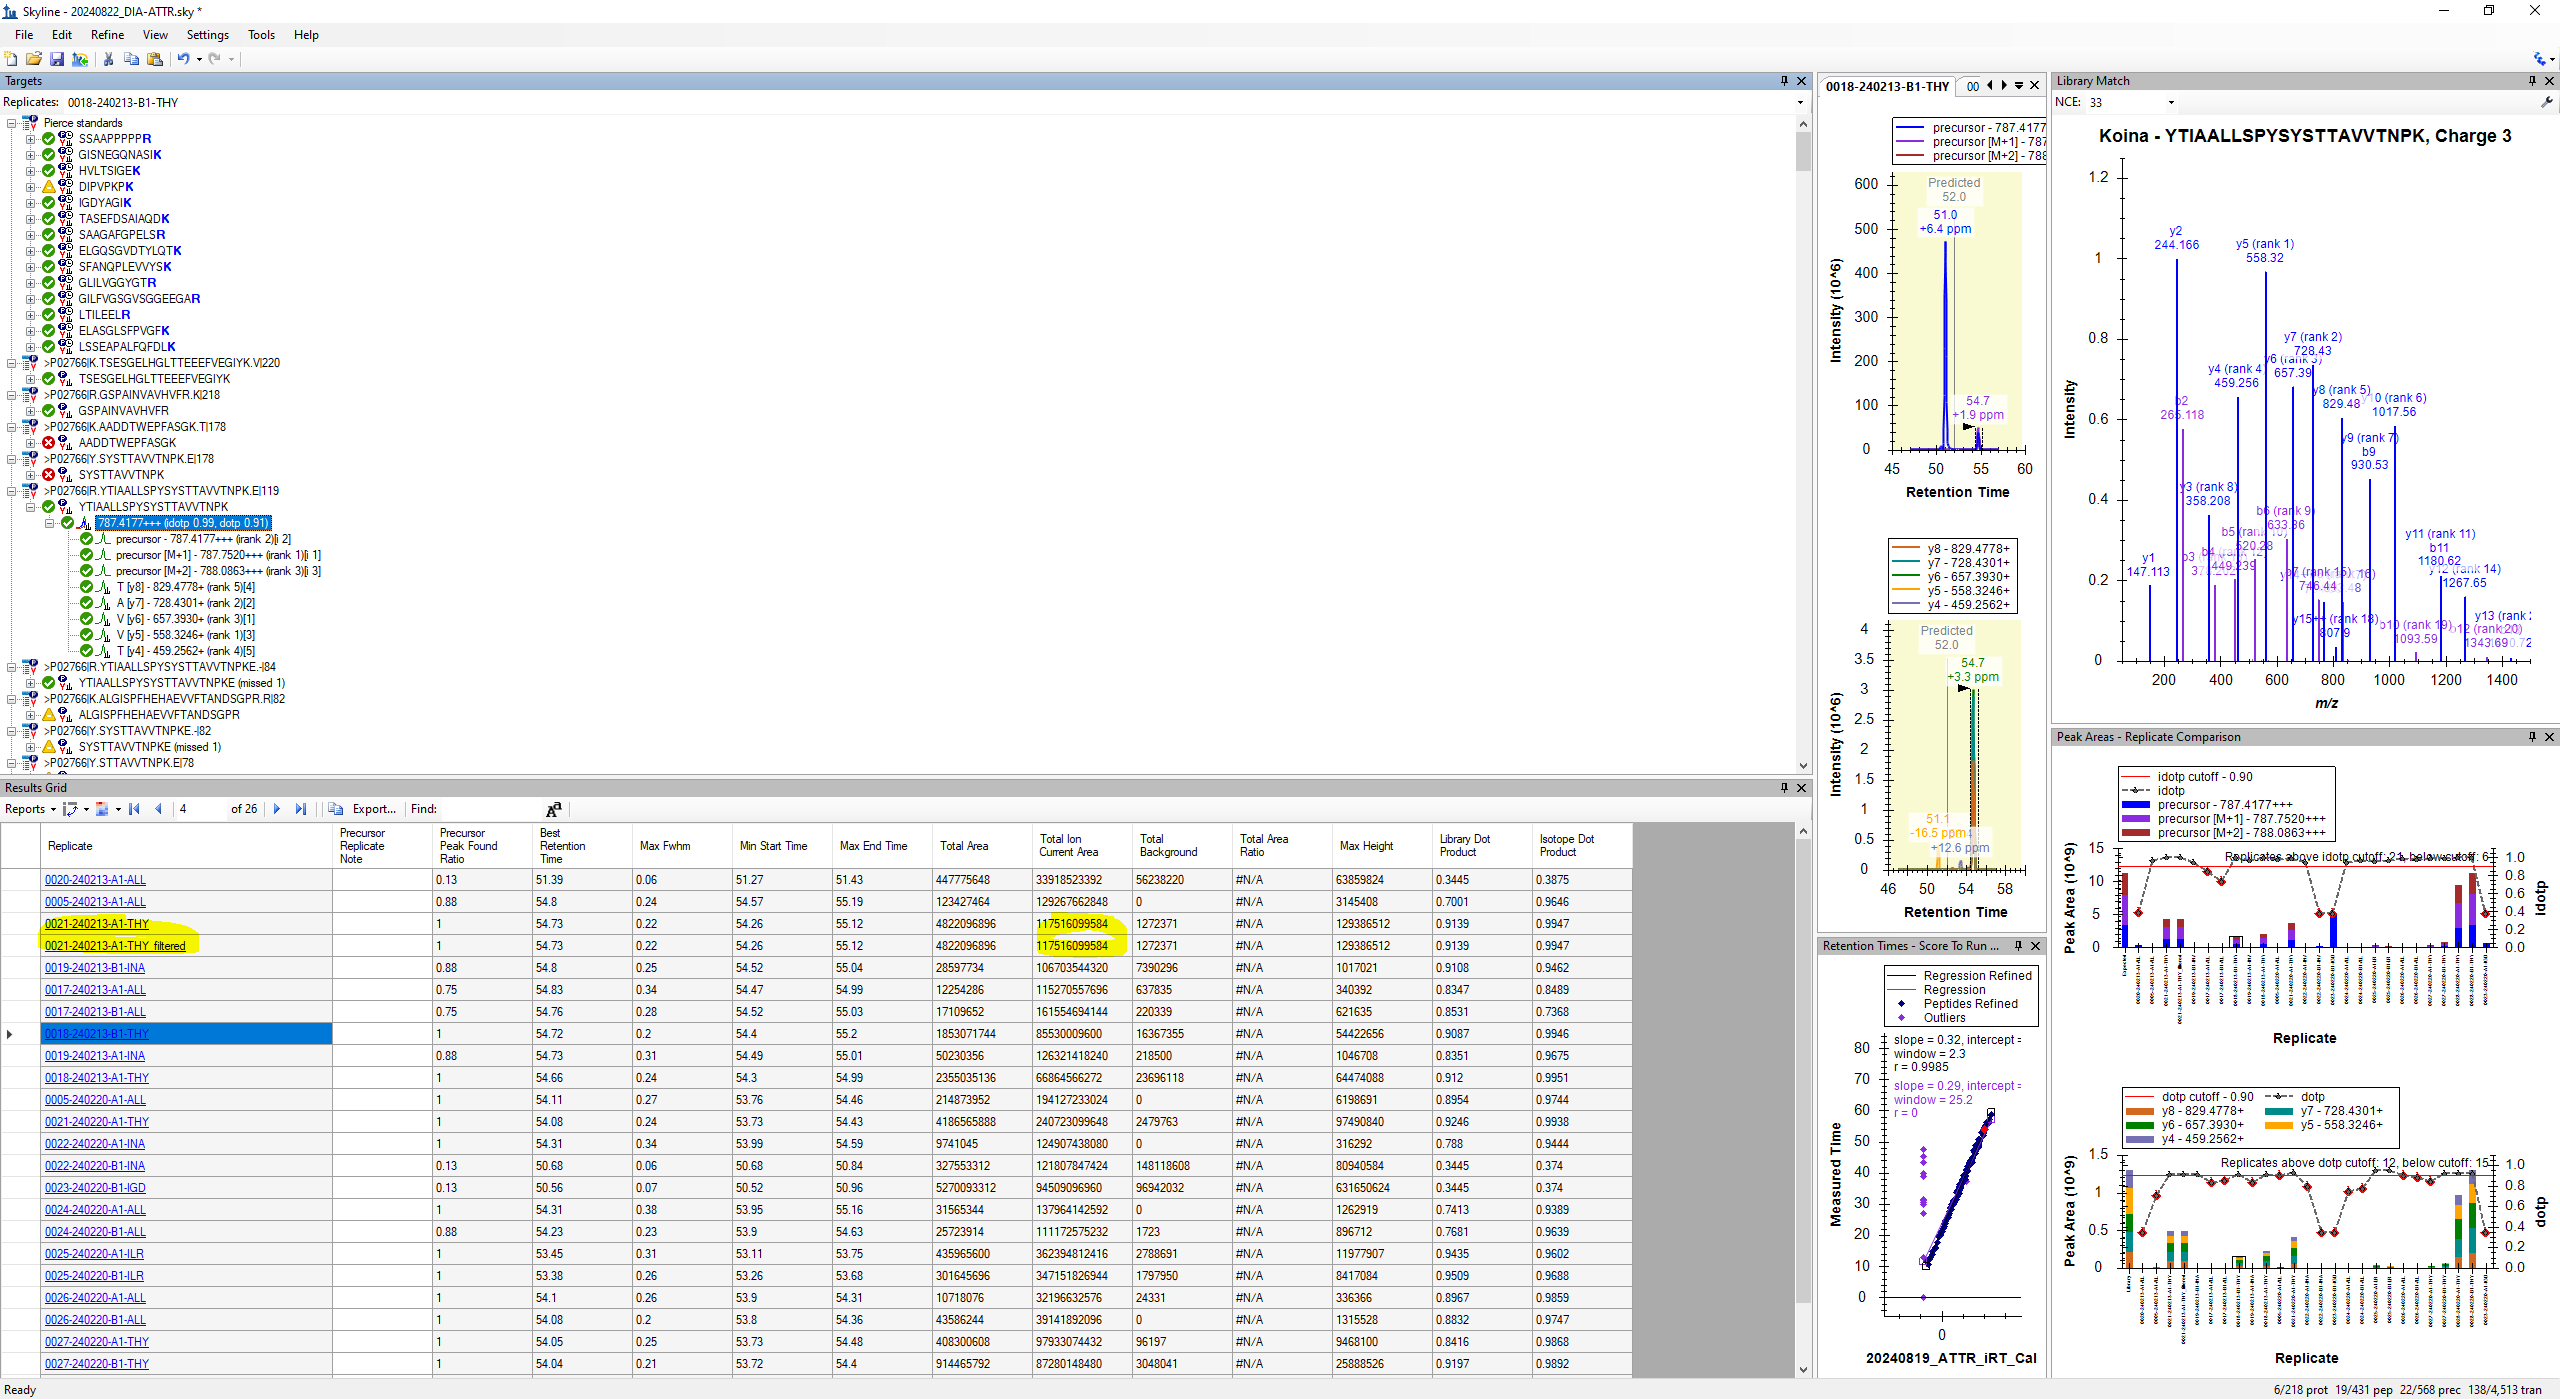Click the Cut scissors icon

click(108, 59)
